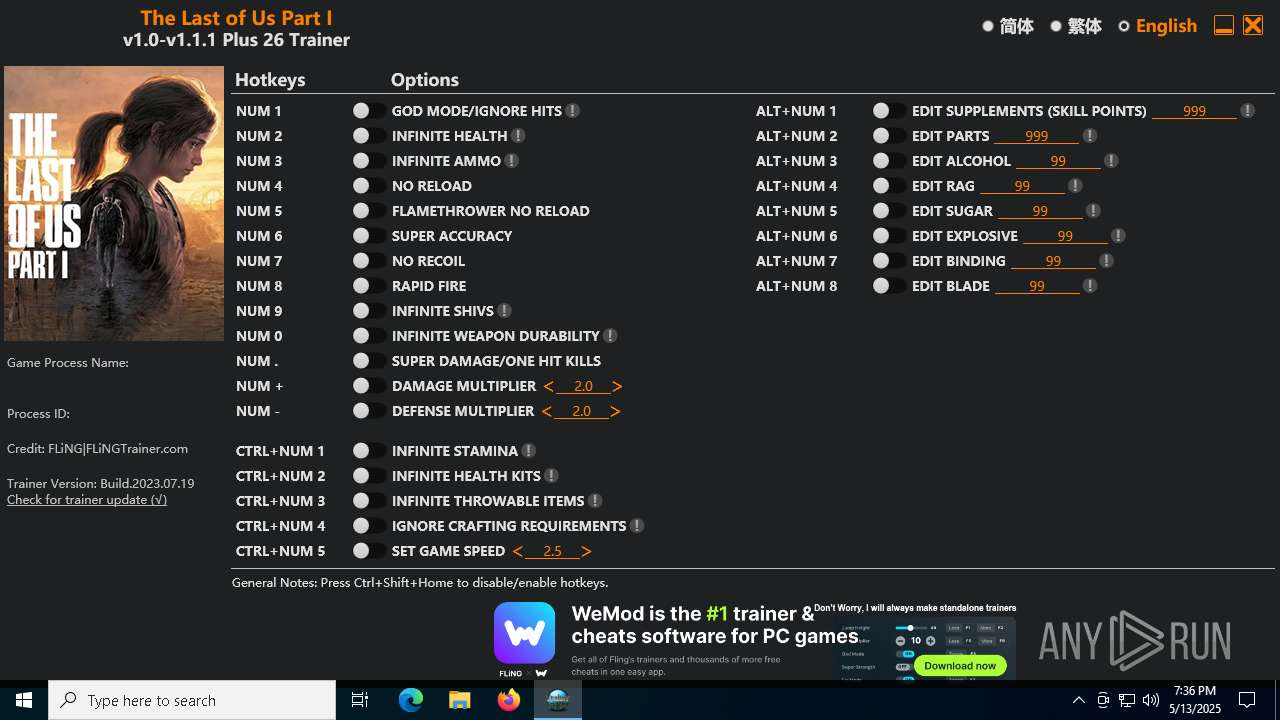
Task: Open Task View on the taskbar
Action: pyautogui.click(x=360, y=700)
